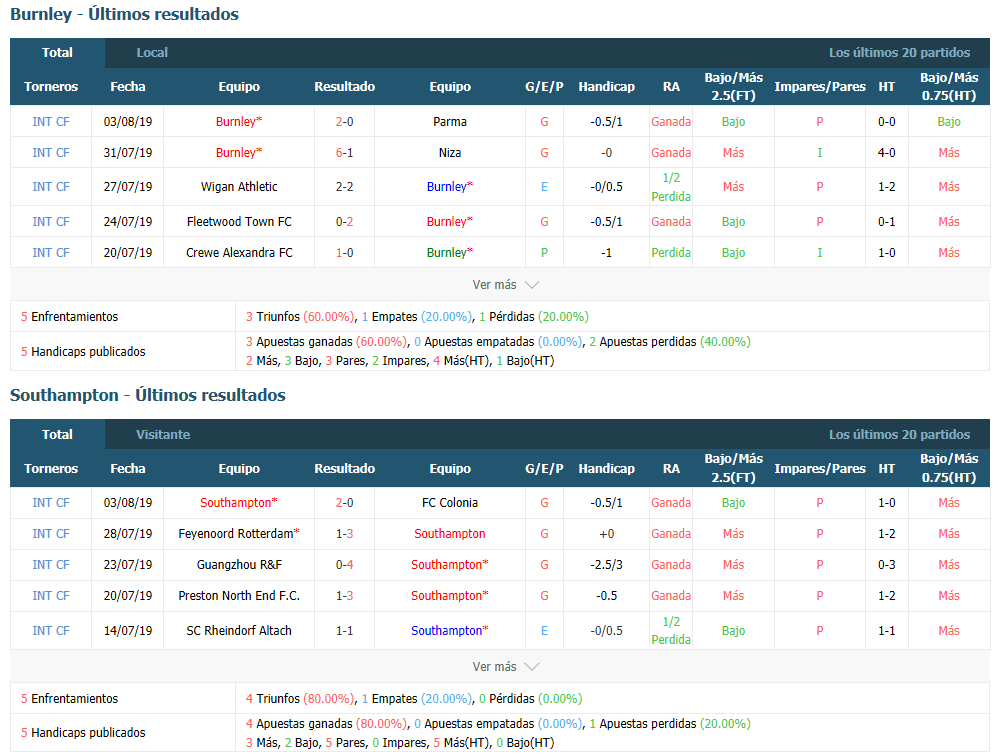Click the date 03/08/19 in Burnley table
This screenshot has height=754, width=998.
[128, 122]
